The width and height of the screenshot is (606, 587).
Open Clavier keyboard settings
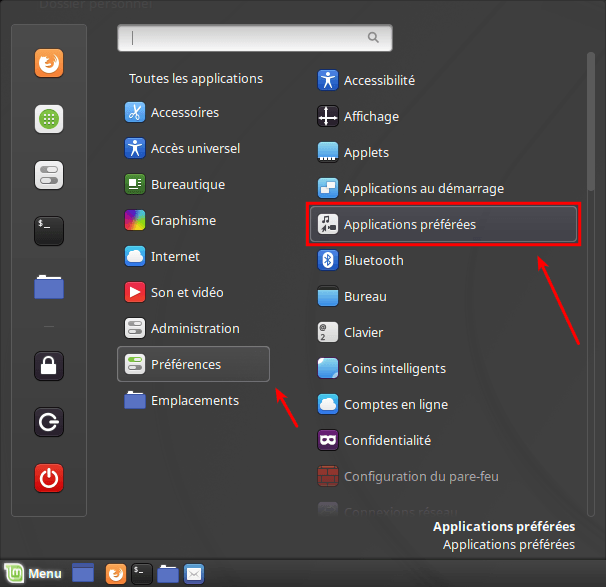coord(443,332)
